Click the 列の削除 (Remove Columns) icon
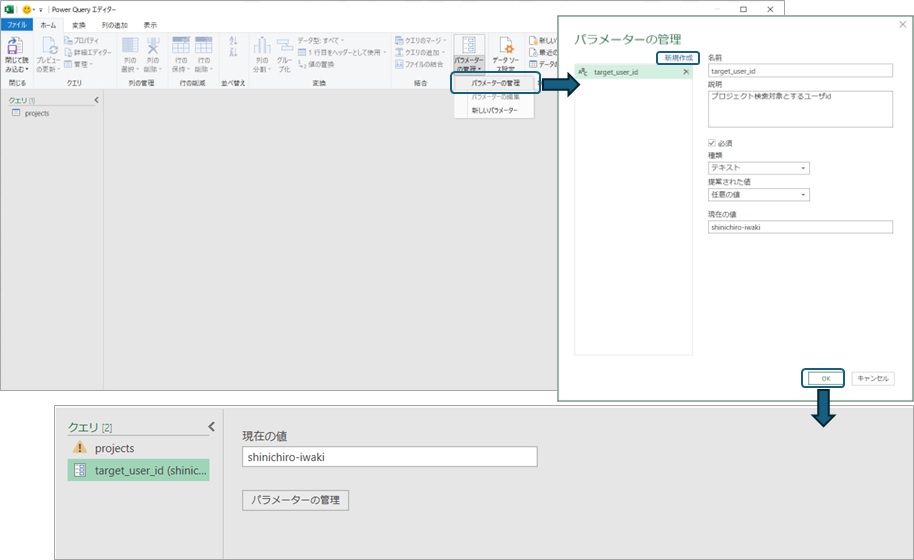Image resolution: width=914 pixels, height=560 pixels. (x=153, y=46)
